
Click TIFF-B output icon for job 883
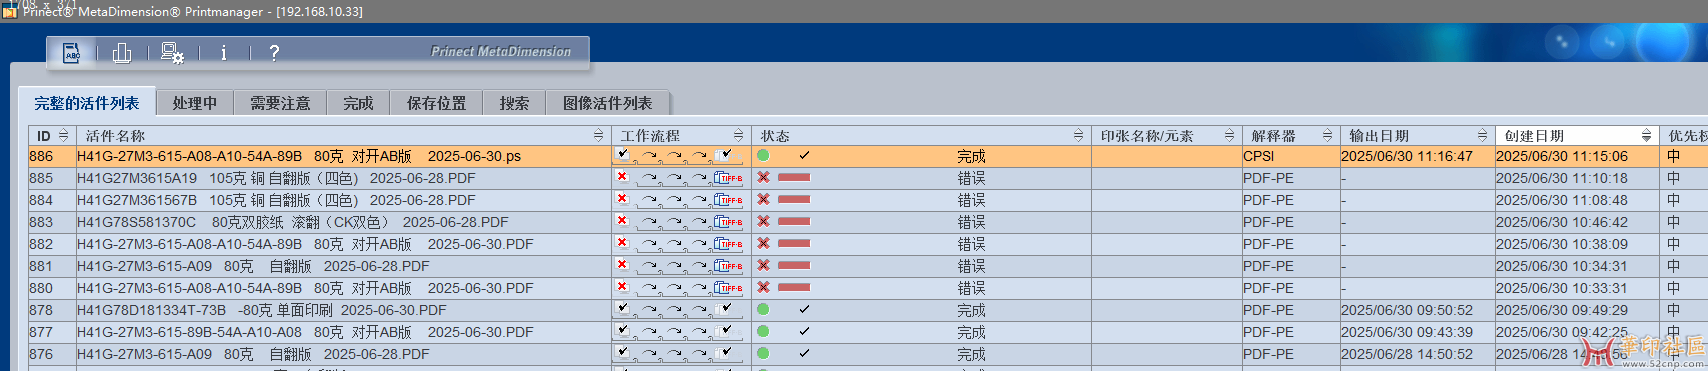pos(728,222)
